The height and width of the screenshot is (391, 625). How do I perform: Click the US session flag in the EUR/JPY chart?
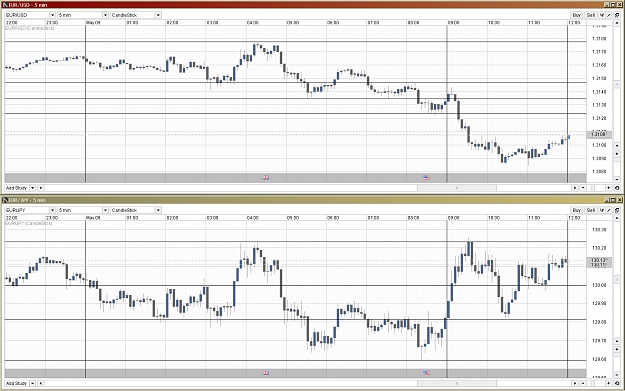click(x=426, y=373)
